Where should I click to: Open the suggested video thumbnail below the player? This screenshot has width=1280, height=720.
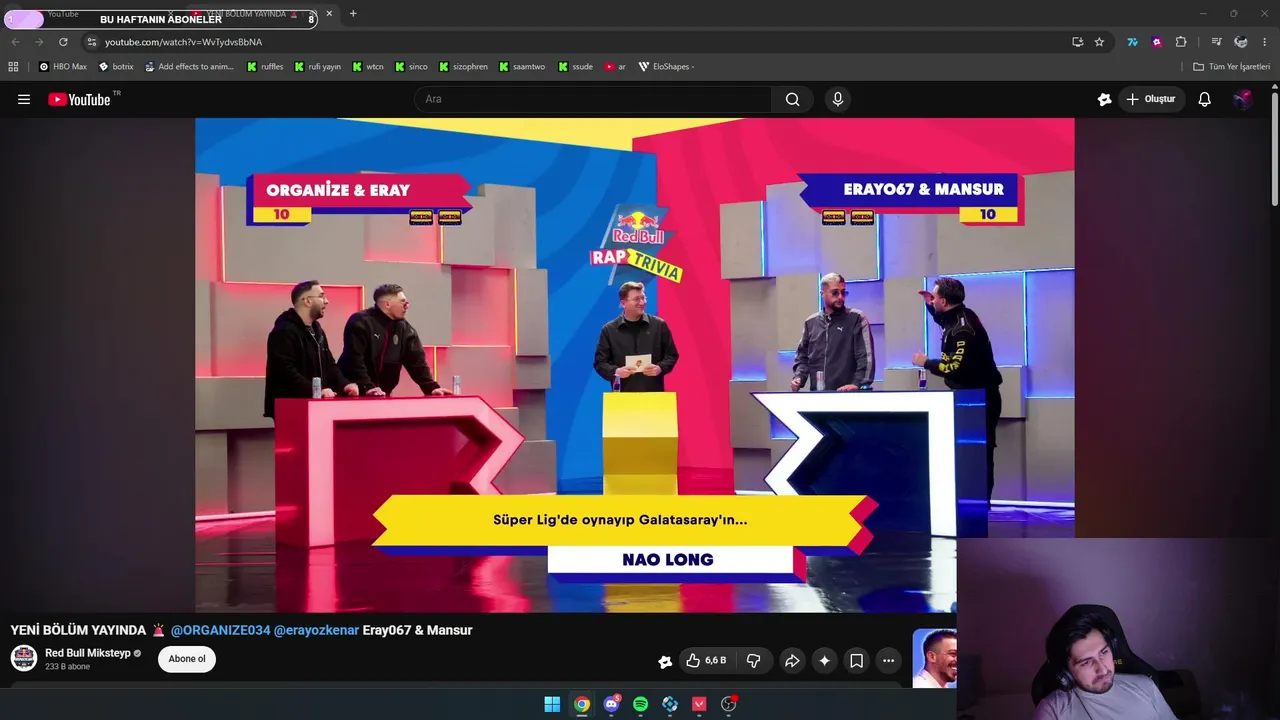(934, 658)
